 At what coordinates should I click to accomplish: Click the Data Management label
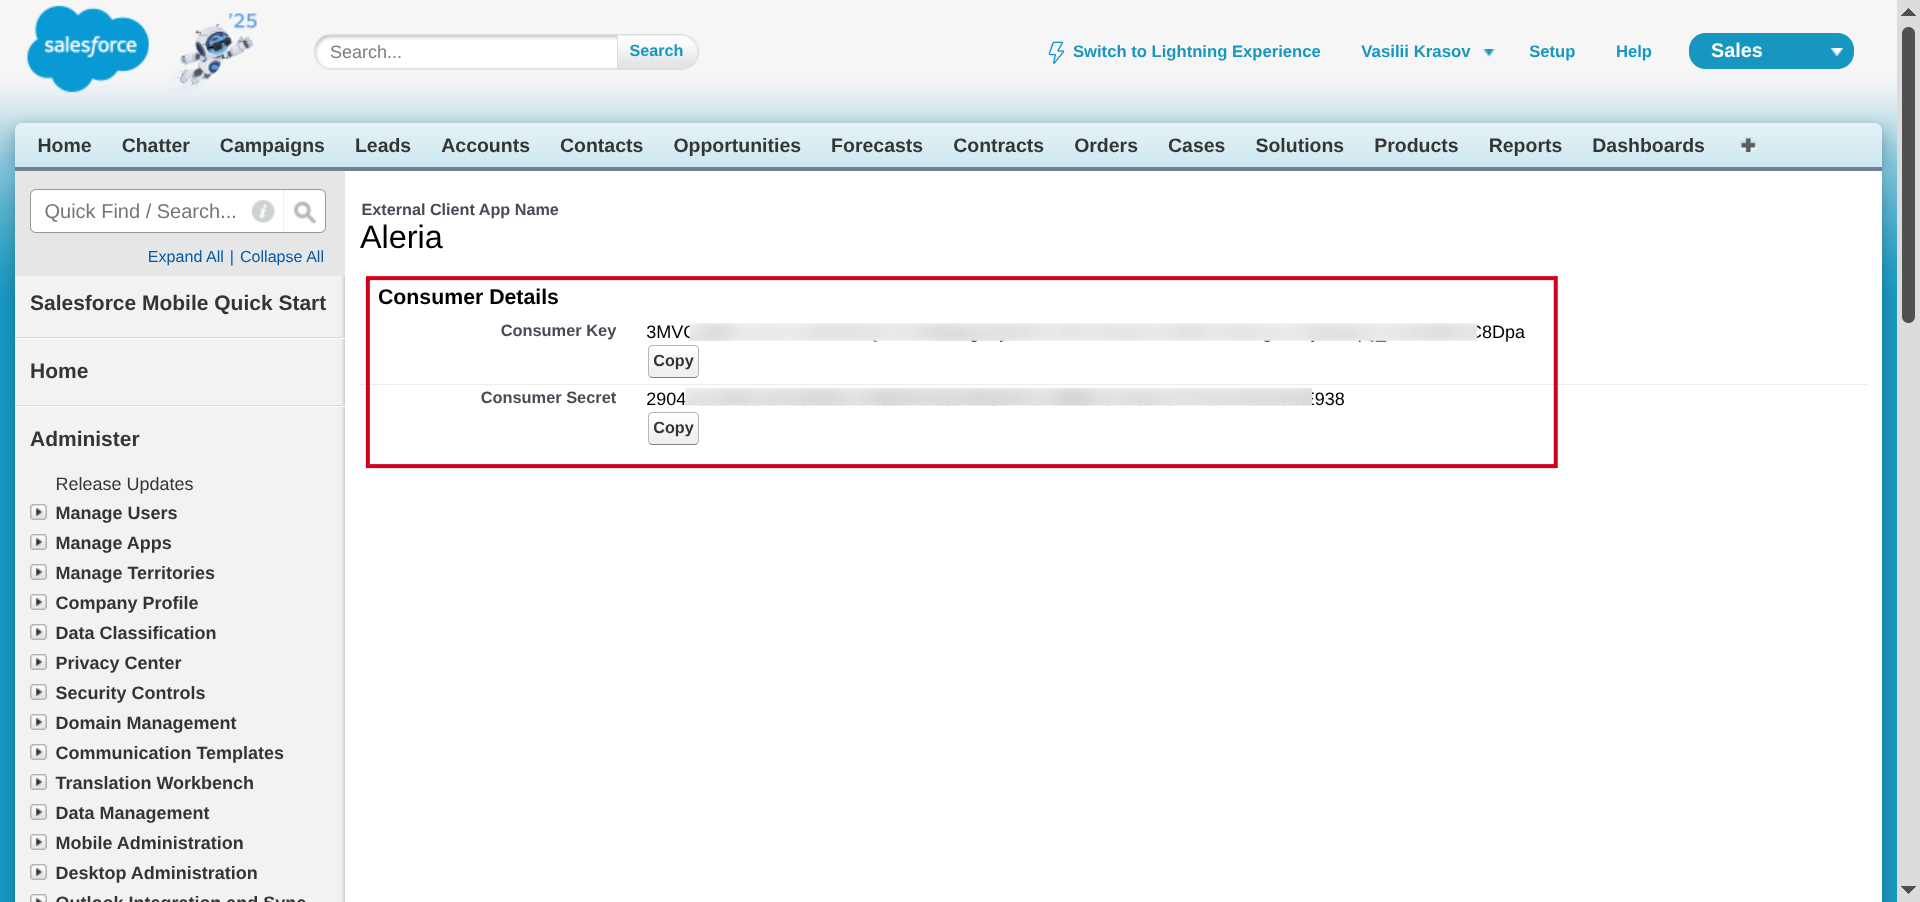(x=132, y=813)
